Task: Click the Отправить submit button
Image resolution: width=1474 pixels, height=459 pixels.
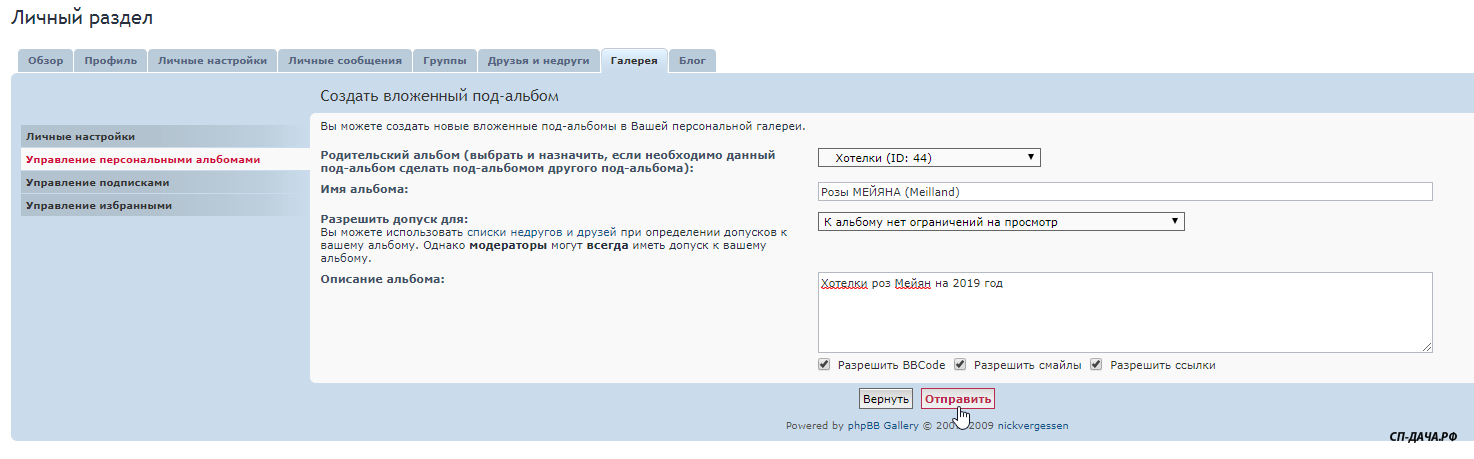Action: [x=957, y=399]
